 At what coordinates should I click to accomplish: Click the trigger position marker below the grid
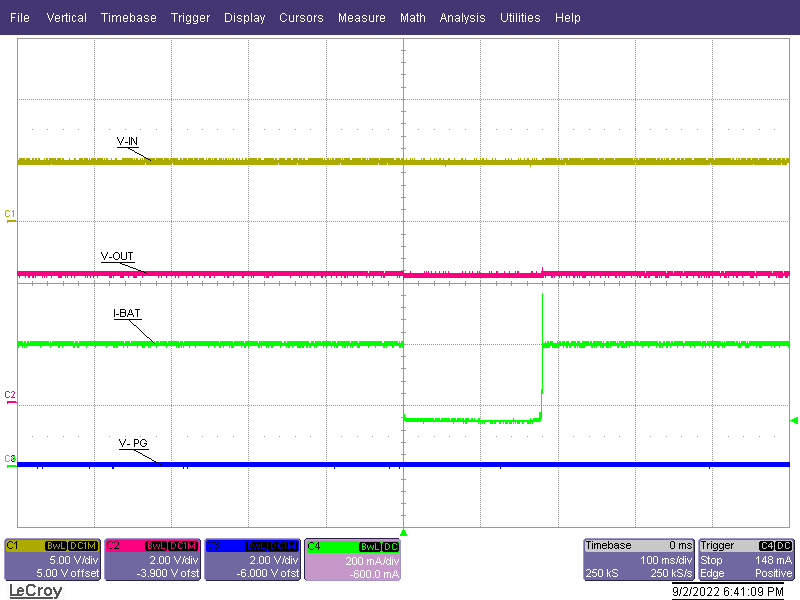tap(403, 533)
